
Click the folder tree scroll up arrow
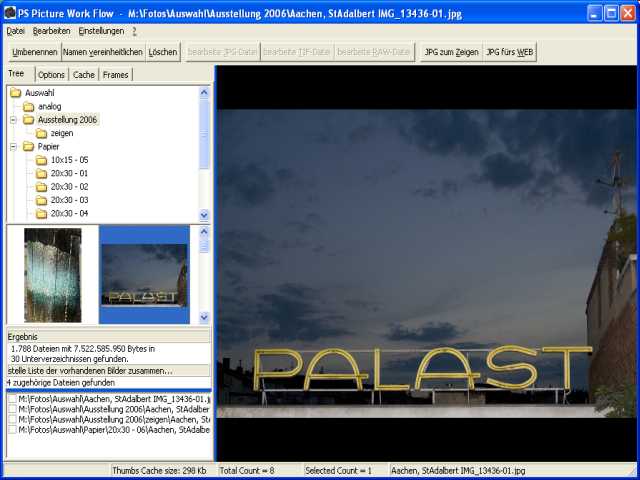click(204, 93)
